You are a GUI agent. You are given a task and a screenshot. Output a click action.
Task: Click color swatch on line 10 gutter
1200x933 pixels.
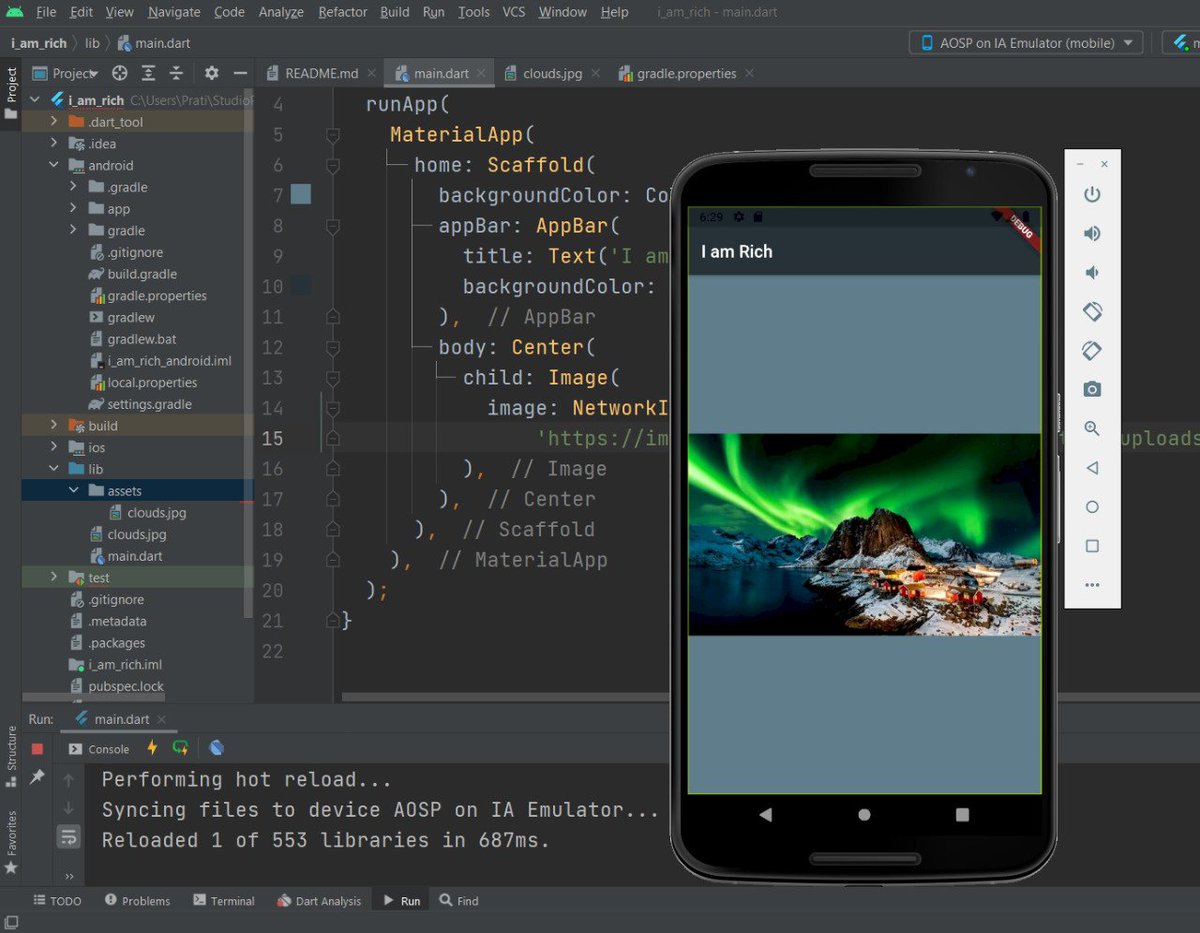301,286
